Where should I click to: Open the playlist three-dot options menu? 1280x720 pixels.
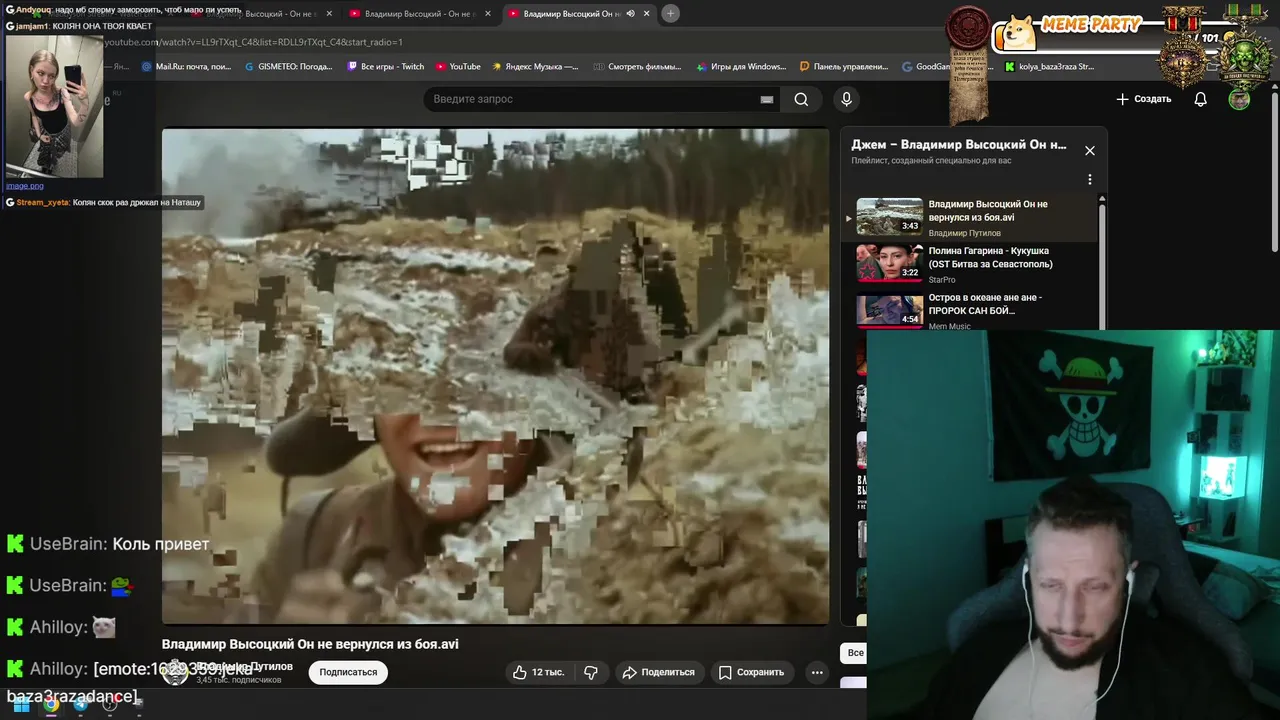1090,180
